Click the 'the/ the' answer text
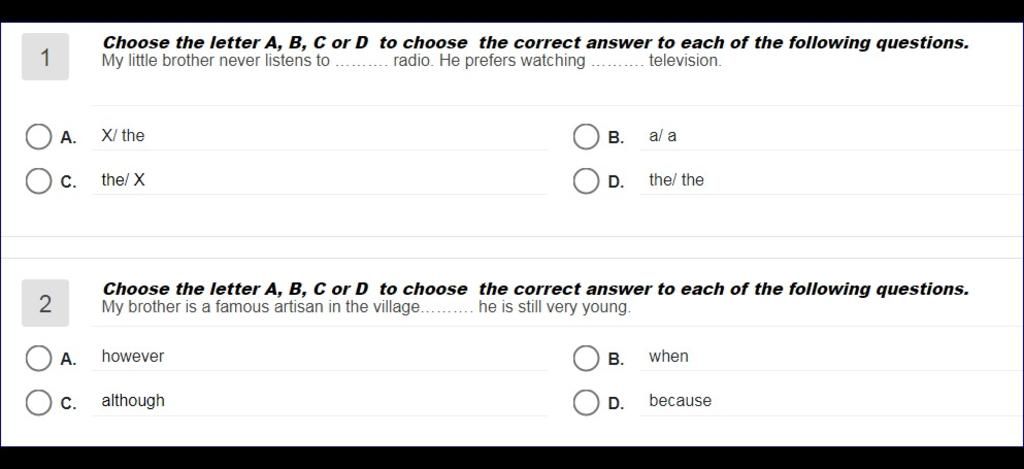1024x469 pixels. (677, 180)
